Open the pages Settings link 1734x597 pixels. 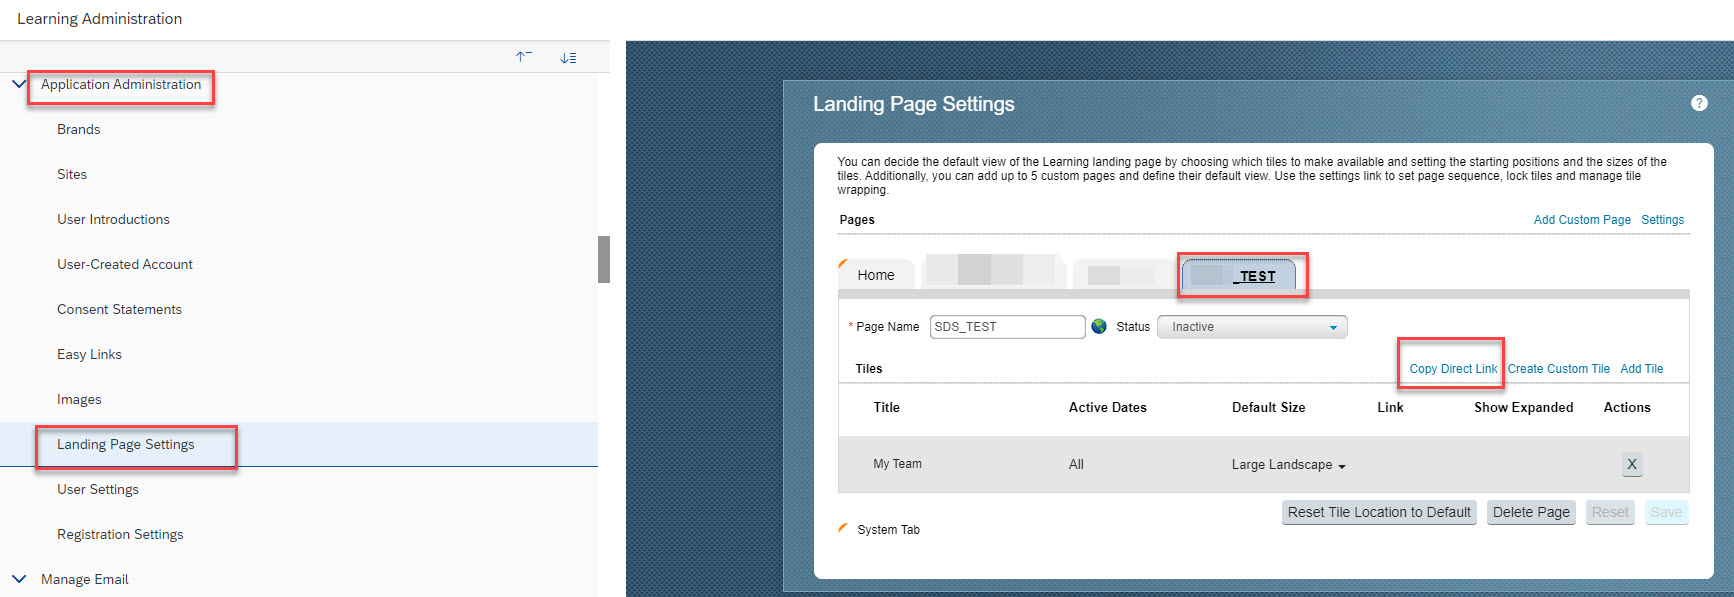1662,220
